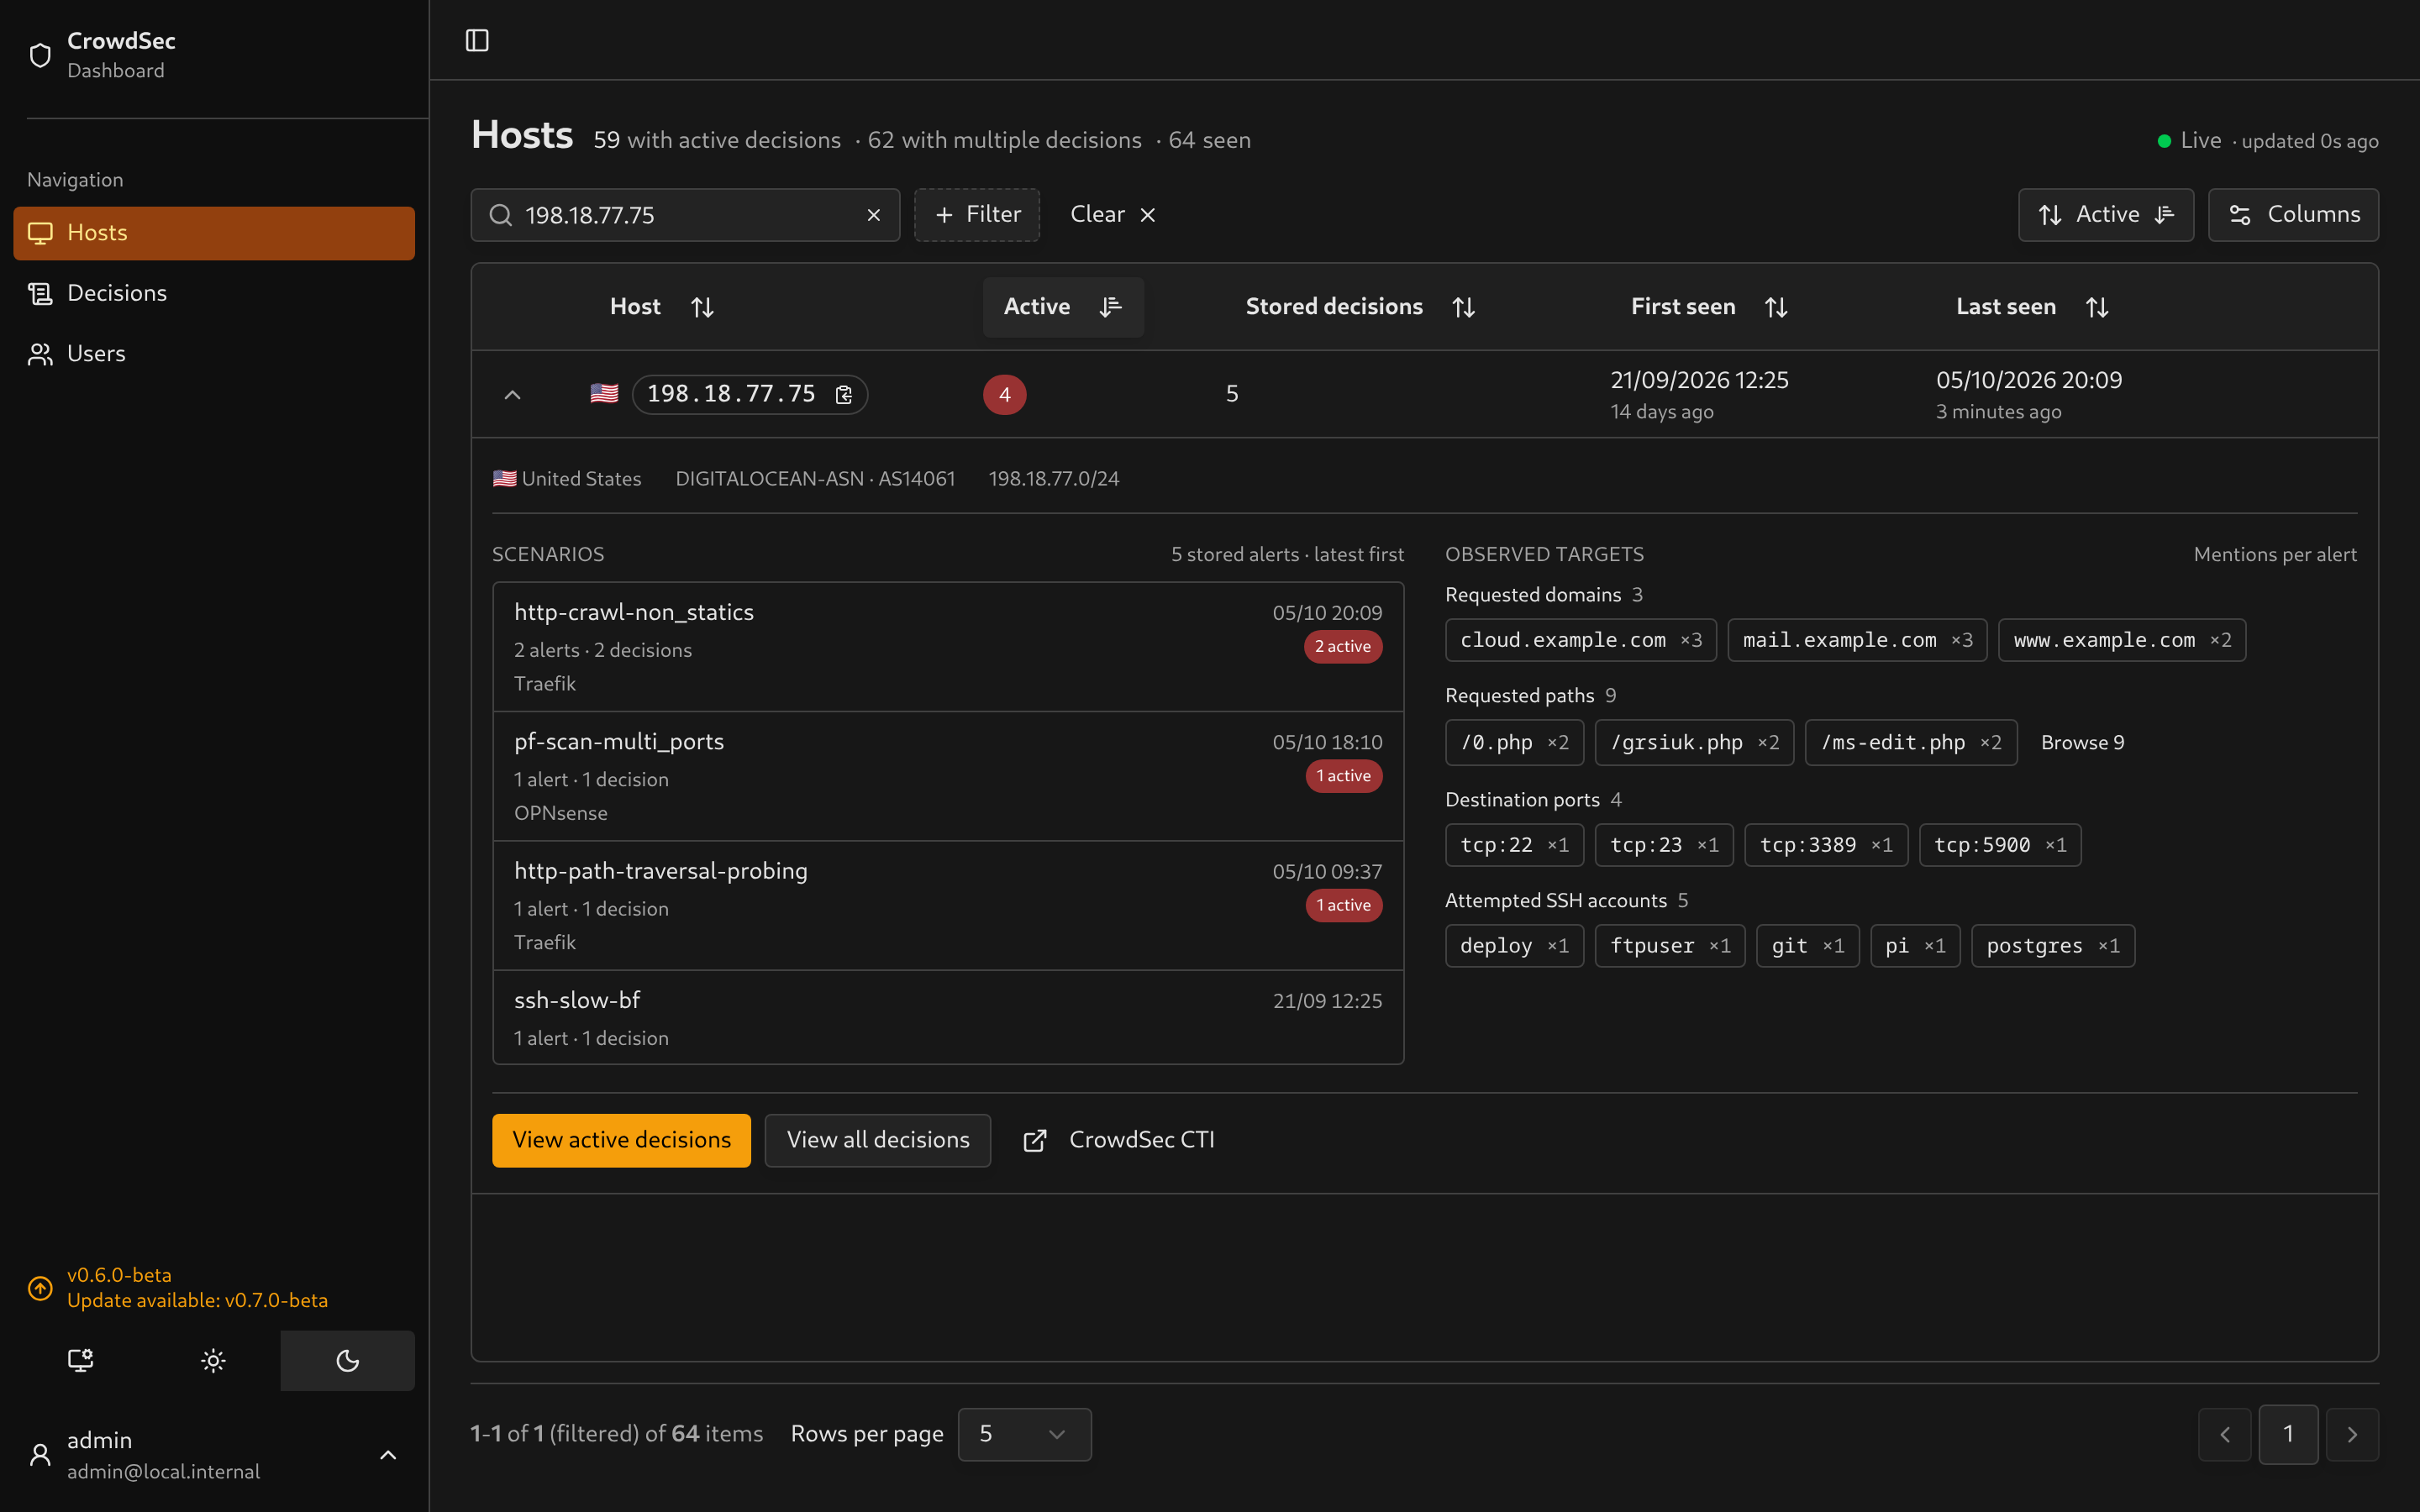
Task: Collapse the 198.18.77.75 host row
Action: pos(512,395)
